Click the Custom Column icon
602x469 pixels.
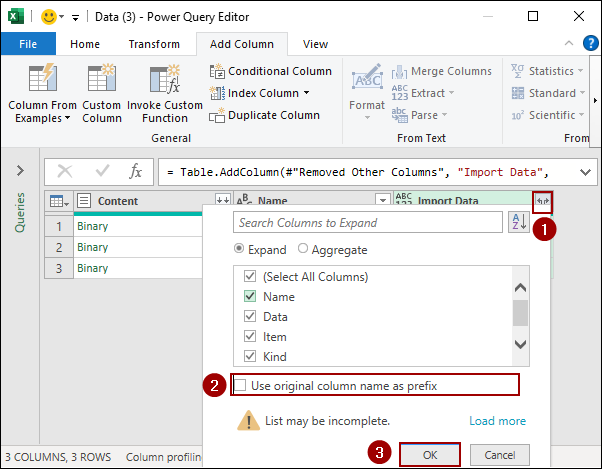coord(102,80)
